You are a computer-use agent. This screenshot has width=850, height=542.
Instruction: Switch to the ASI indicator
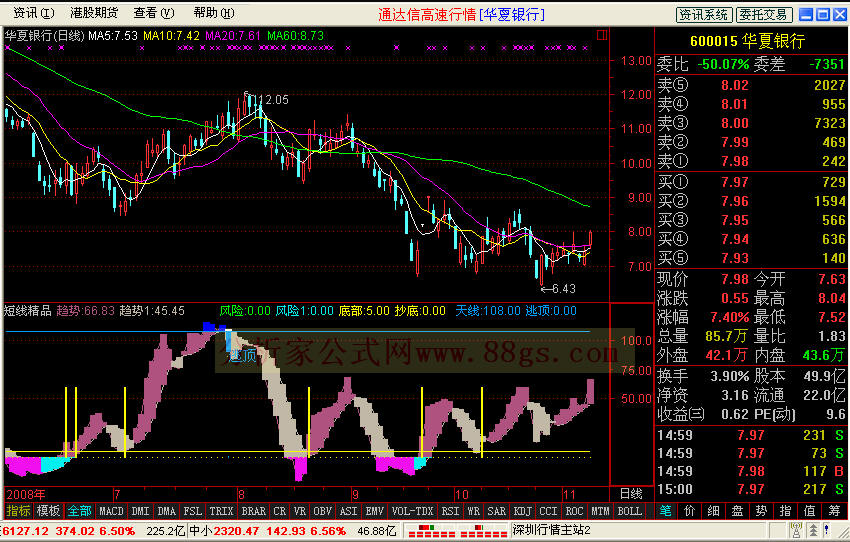349,511
